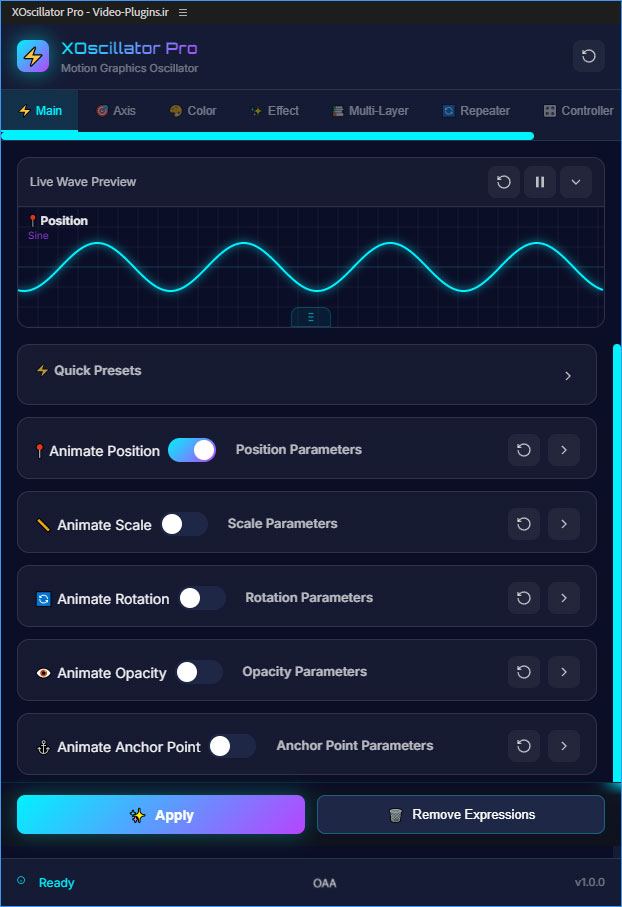
Task: Expand Position Parameters chevron
Action: coord(564,450)
